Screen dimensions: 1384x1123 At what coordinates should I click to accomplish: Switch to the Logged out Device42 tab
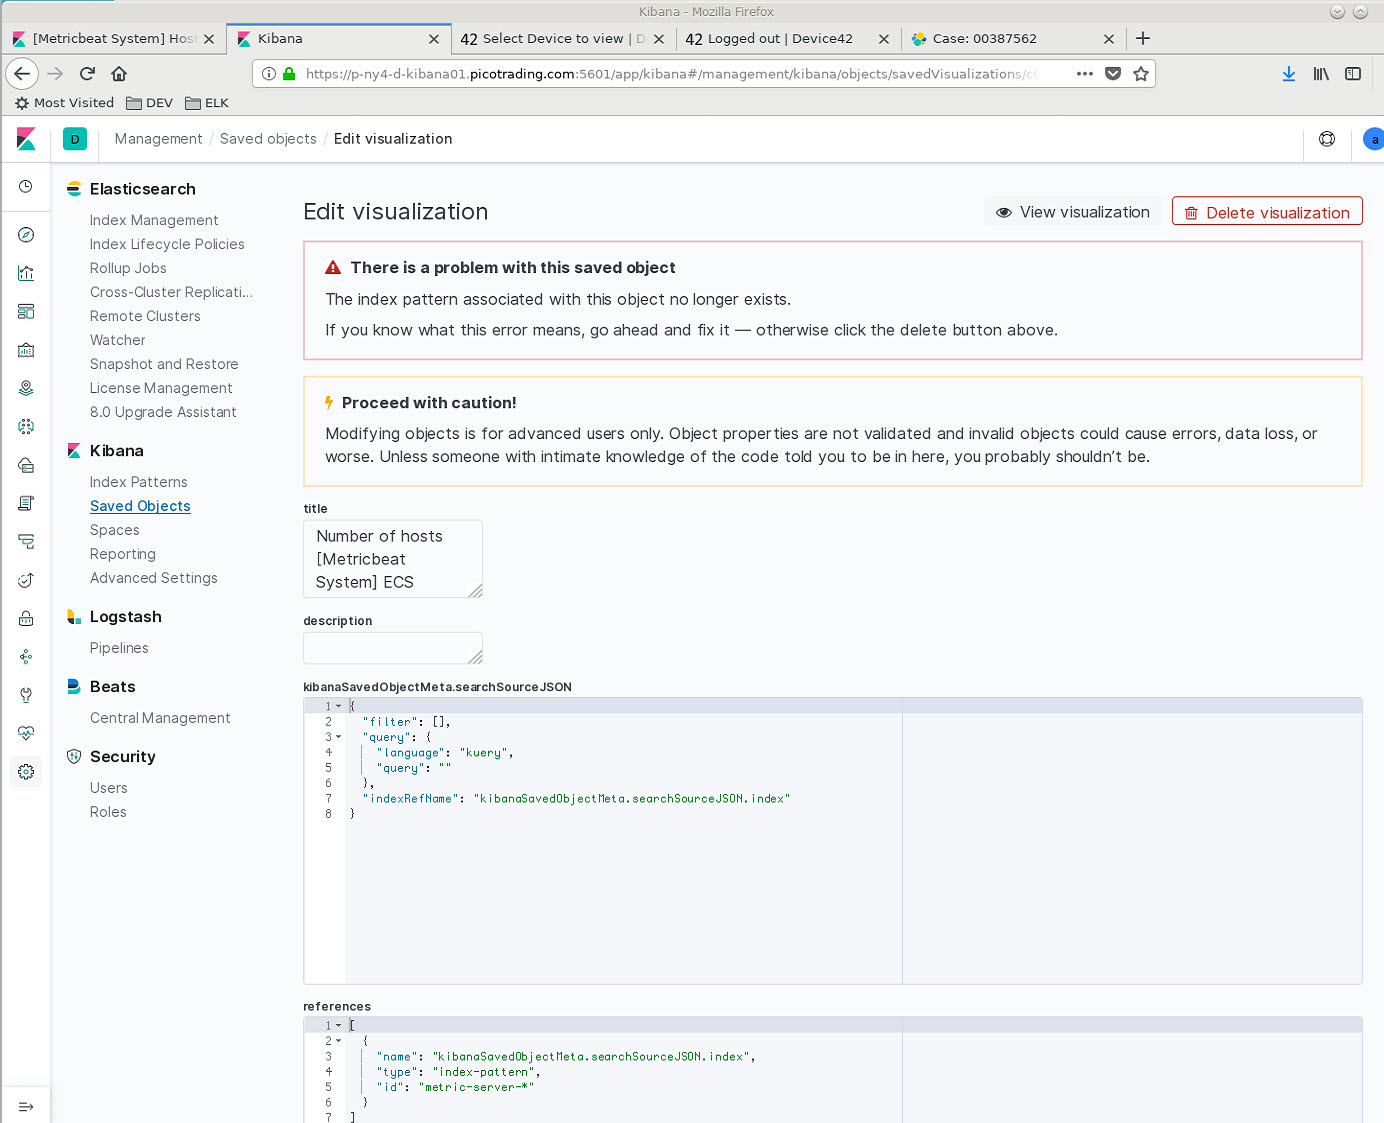(788, 39)
